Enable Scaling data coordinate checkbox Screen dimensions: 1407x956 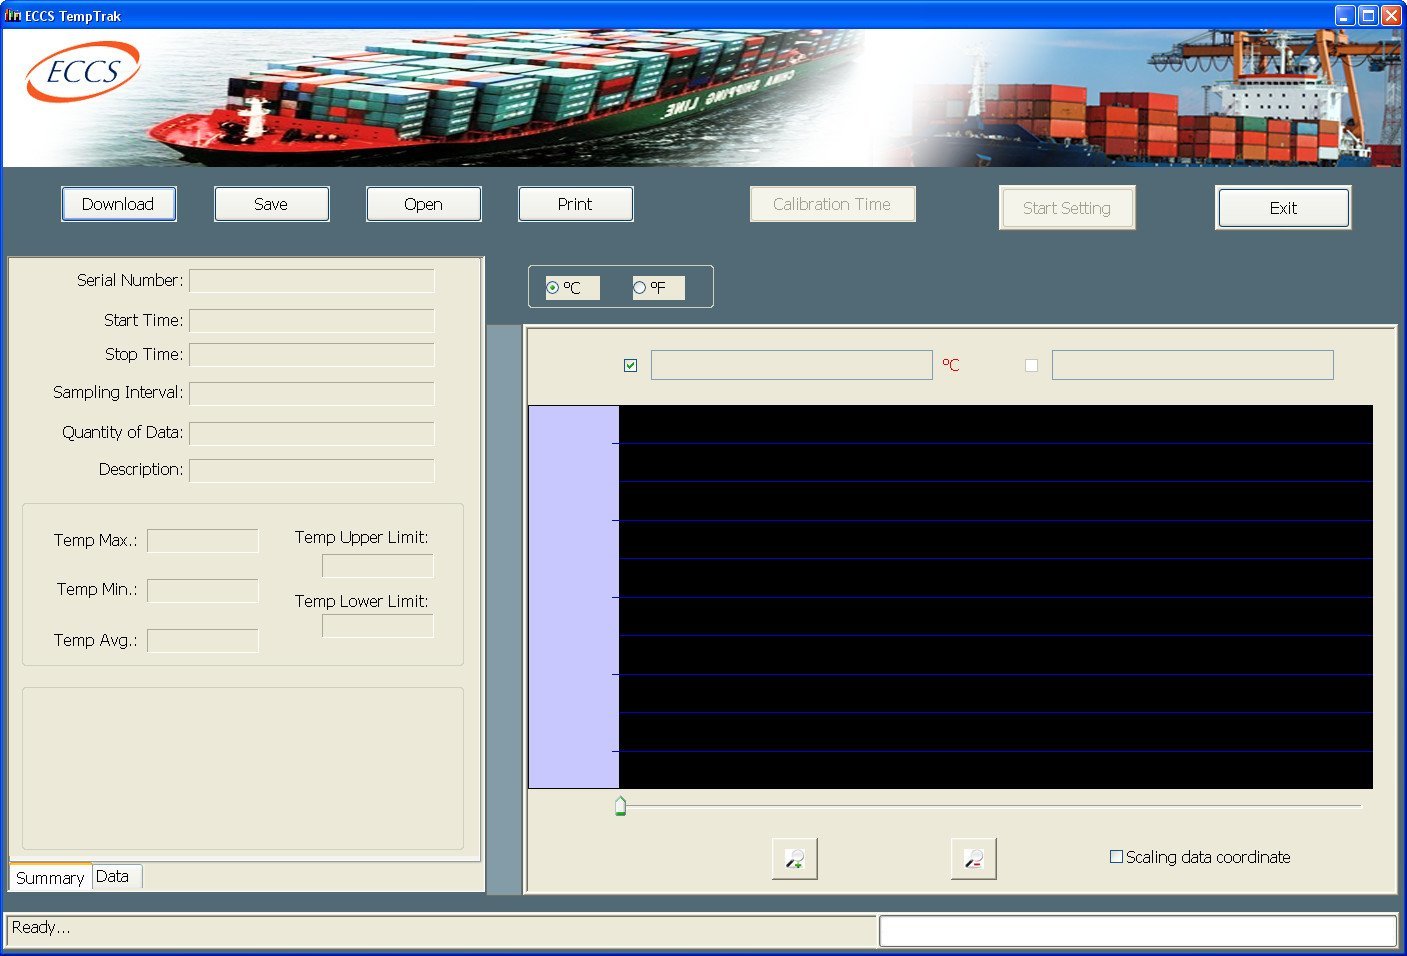coord(1116,857)
